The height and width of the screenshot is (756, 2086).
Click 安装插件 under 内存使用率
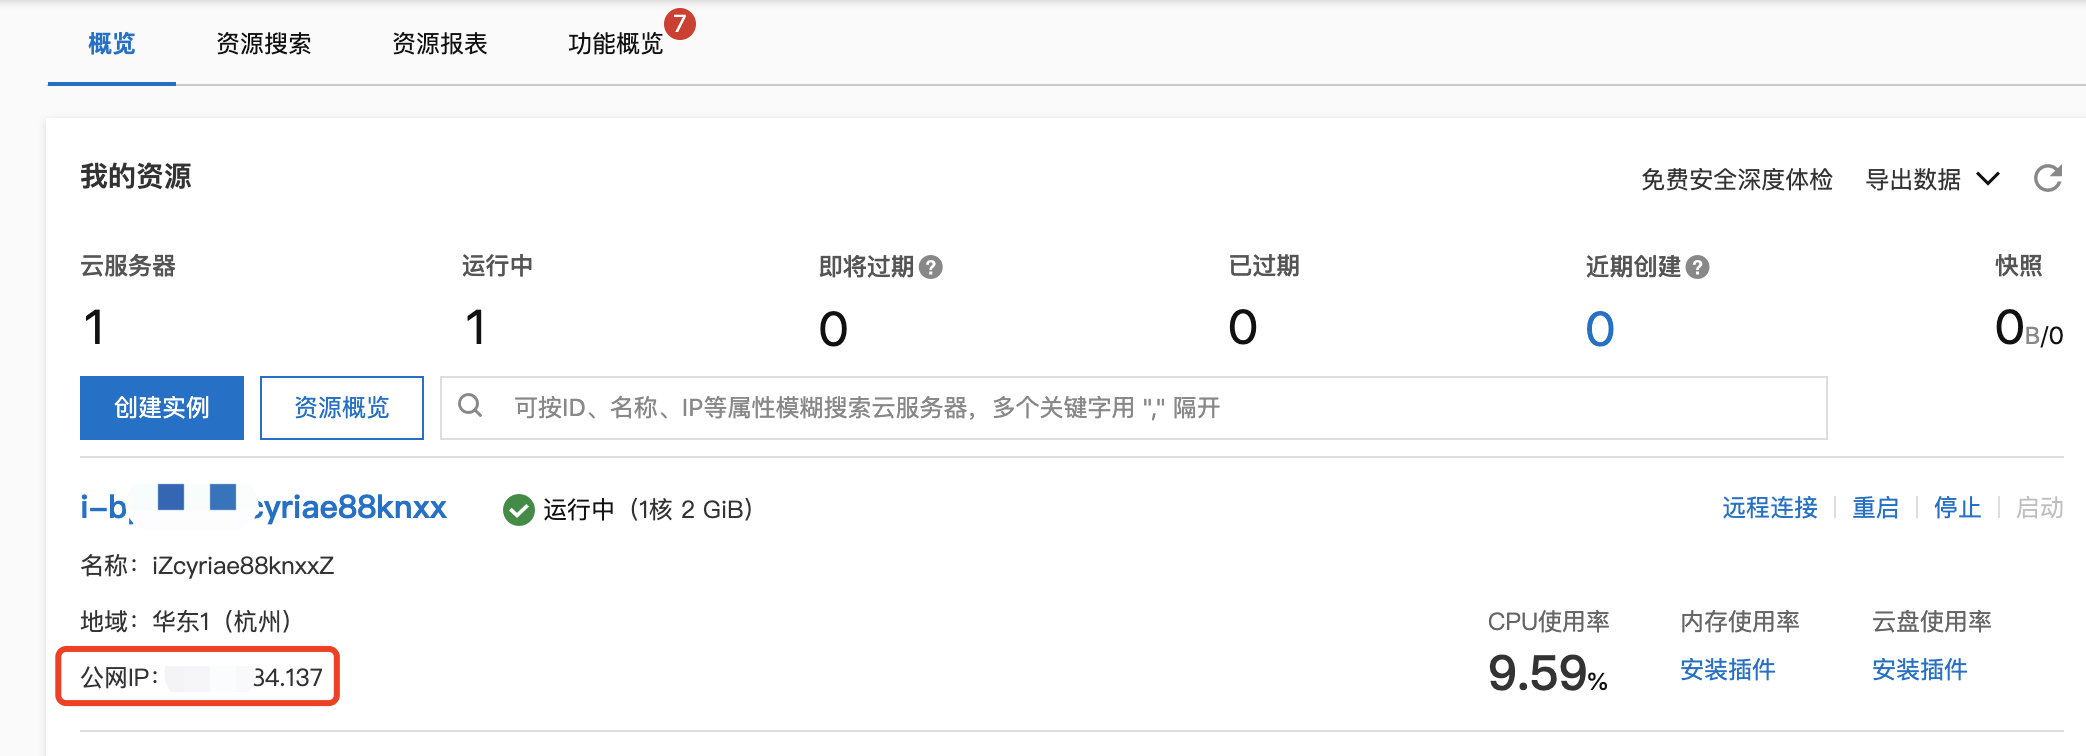(1728, 669)
